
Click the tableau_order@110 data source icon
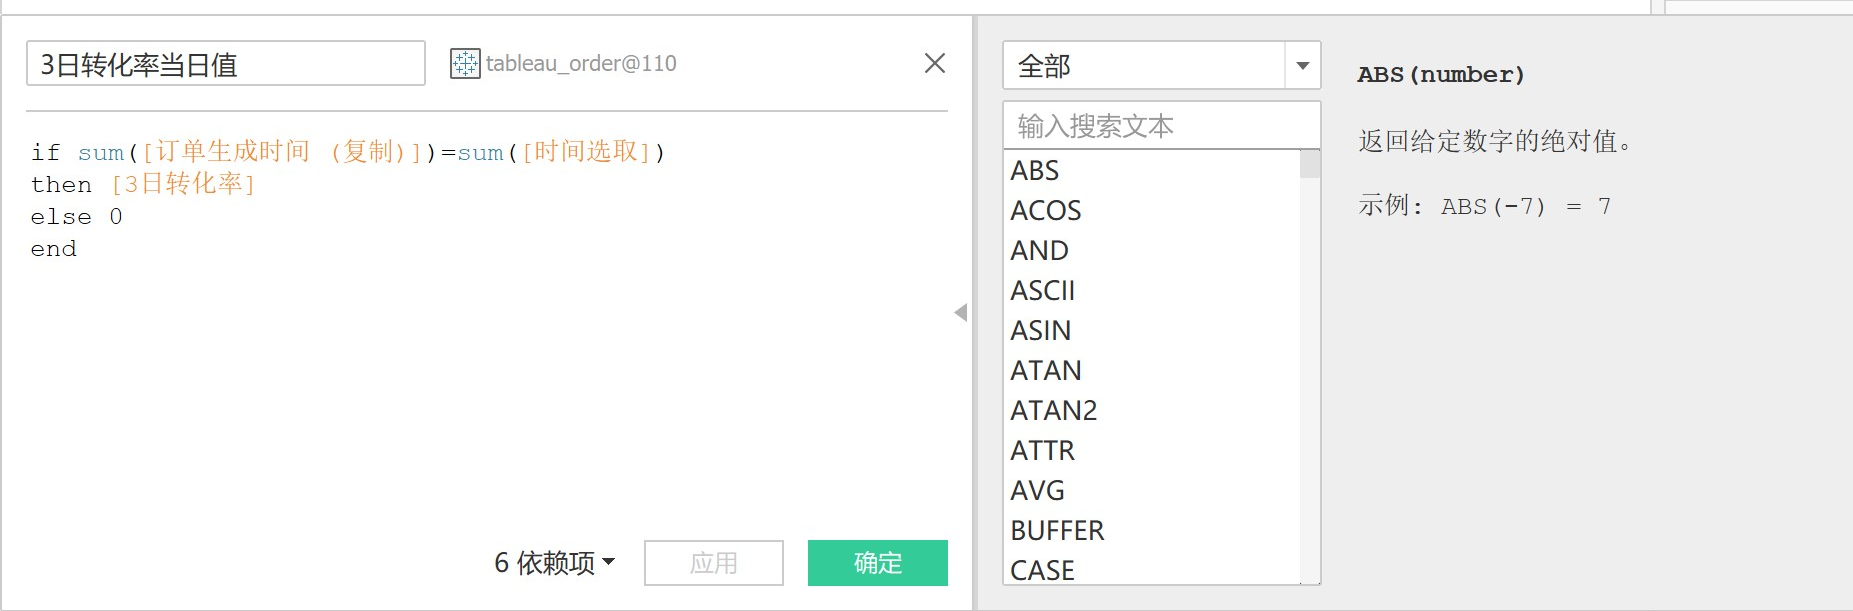point(464,63)
